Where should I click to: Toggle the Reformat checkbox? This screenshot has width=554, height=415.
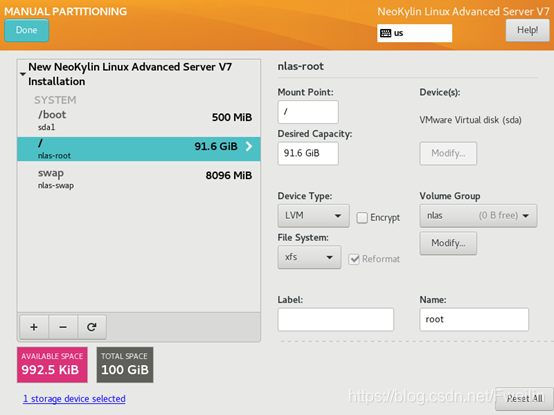click(354, 259)
